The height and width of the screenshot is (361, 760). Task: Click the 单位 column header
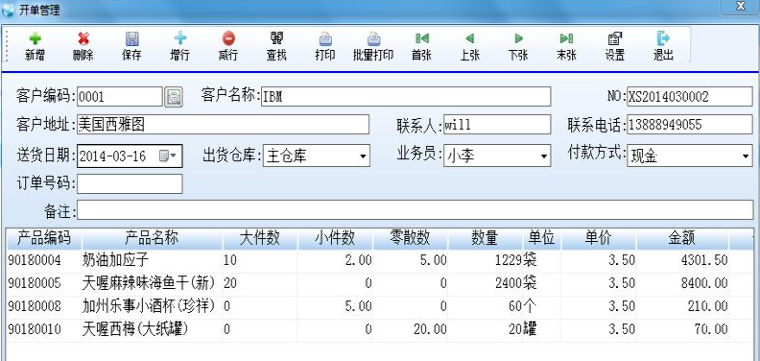(x=542, y=238)
